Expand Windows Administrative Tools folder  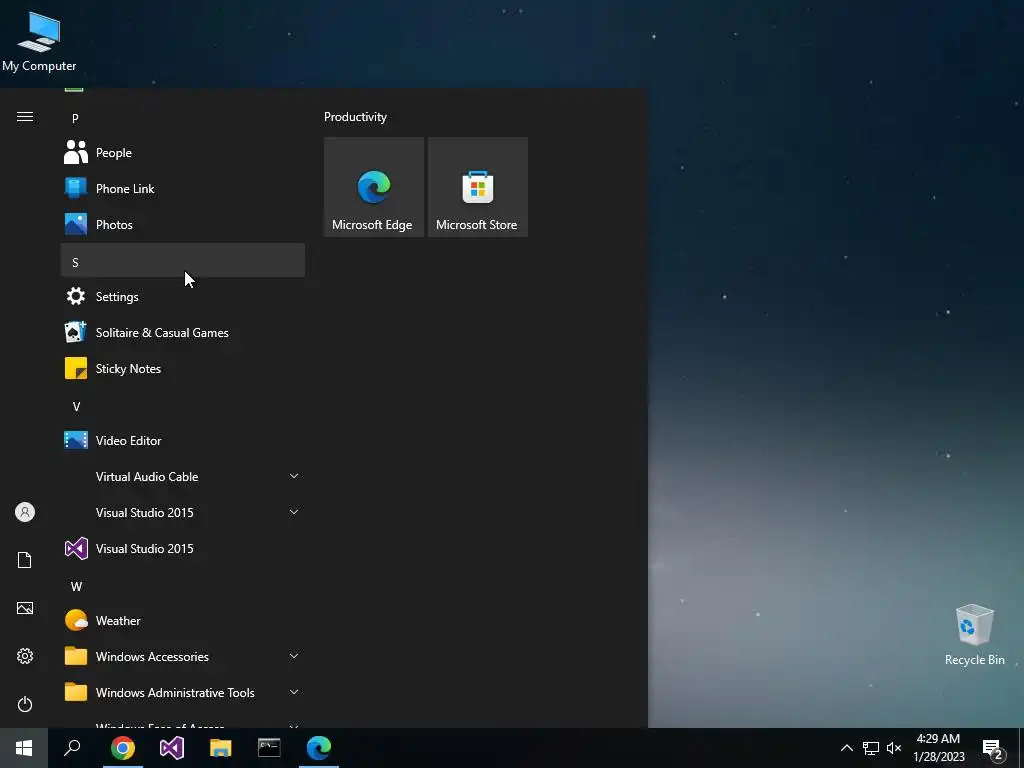pyautogui.click(x=183, y=692)
